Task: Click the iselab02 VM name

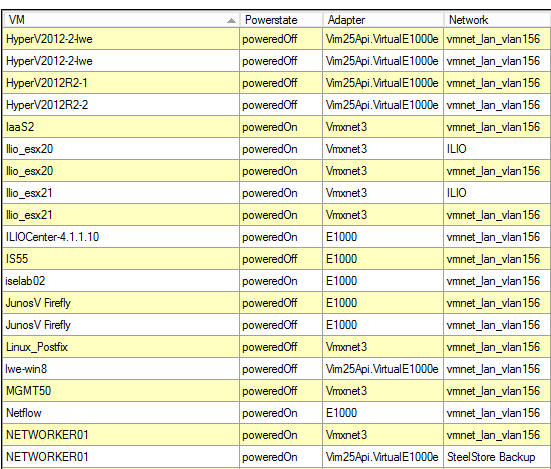Action: (25, 281)
